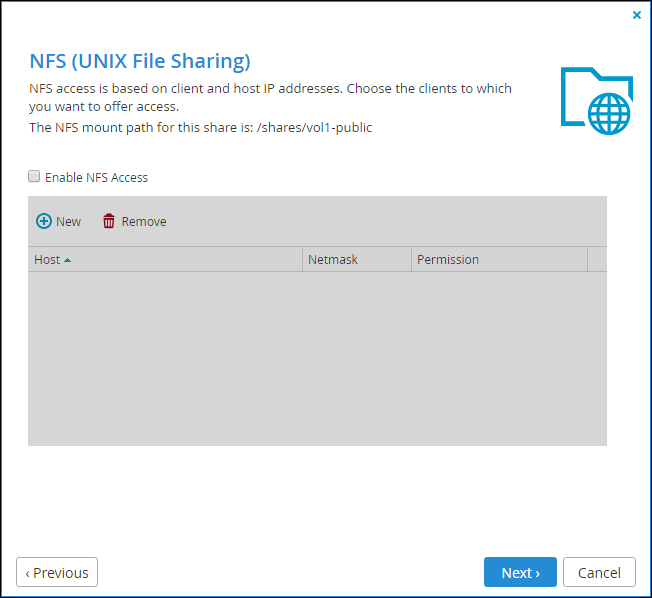Click the plus circle New icon
Screen dimensions: 652x598
[x=44, y=221]
